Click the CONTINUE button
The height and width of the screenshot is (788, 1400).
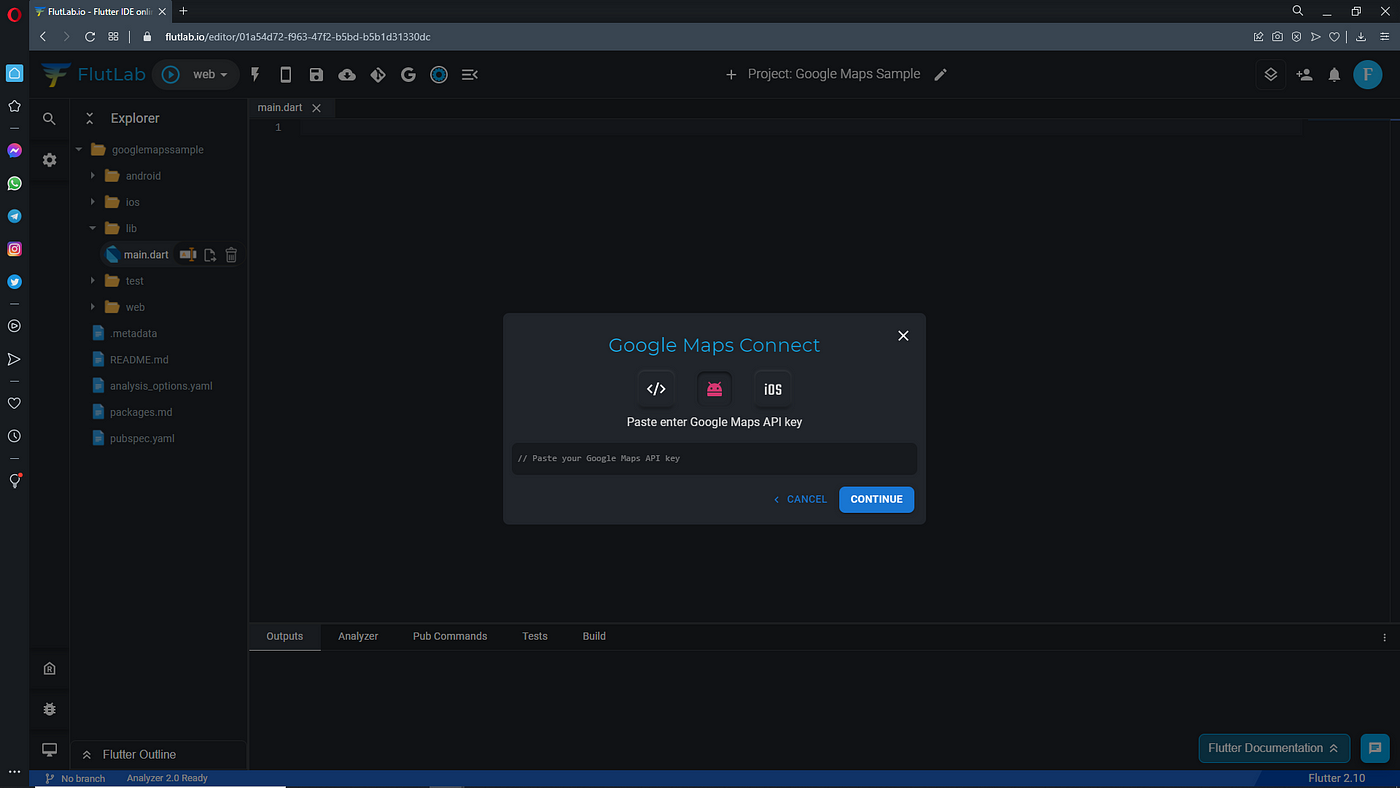click(876, 499)
